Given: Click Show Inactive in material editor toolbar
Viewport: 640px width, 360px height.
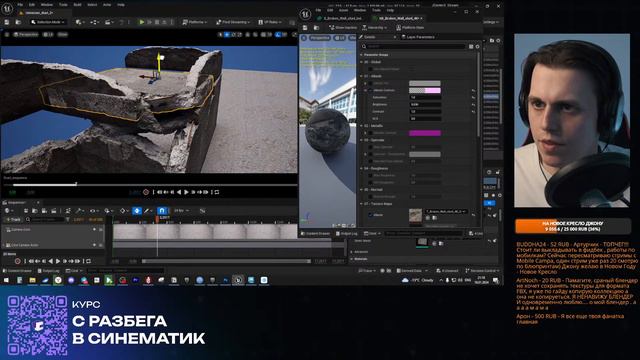Looking at the screenshot, I should 343,27.
